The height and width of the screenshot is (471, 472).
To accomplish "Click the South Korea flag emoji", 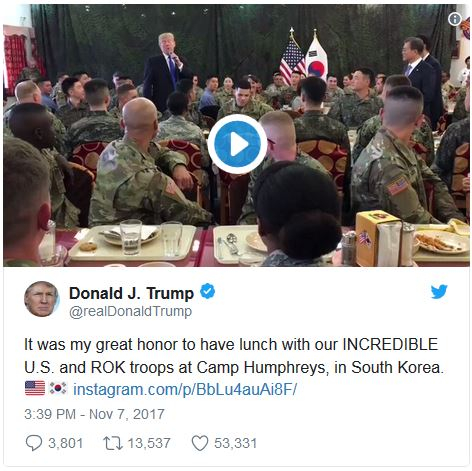I will pos(58,389).
